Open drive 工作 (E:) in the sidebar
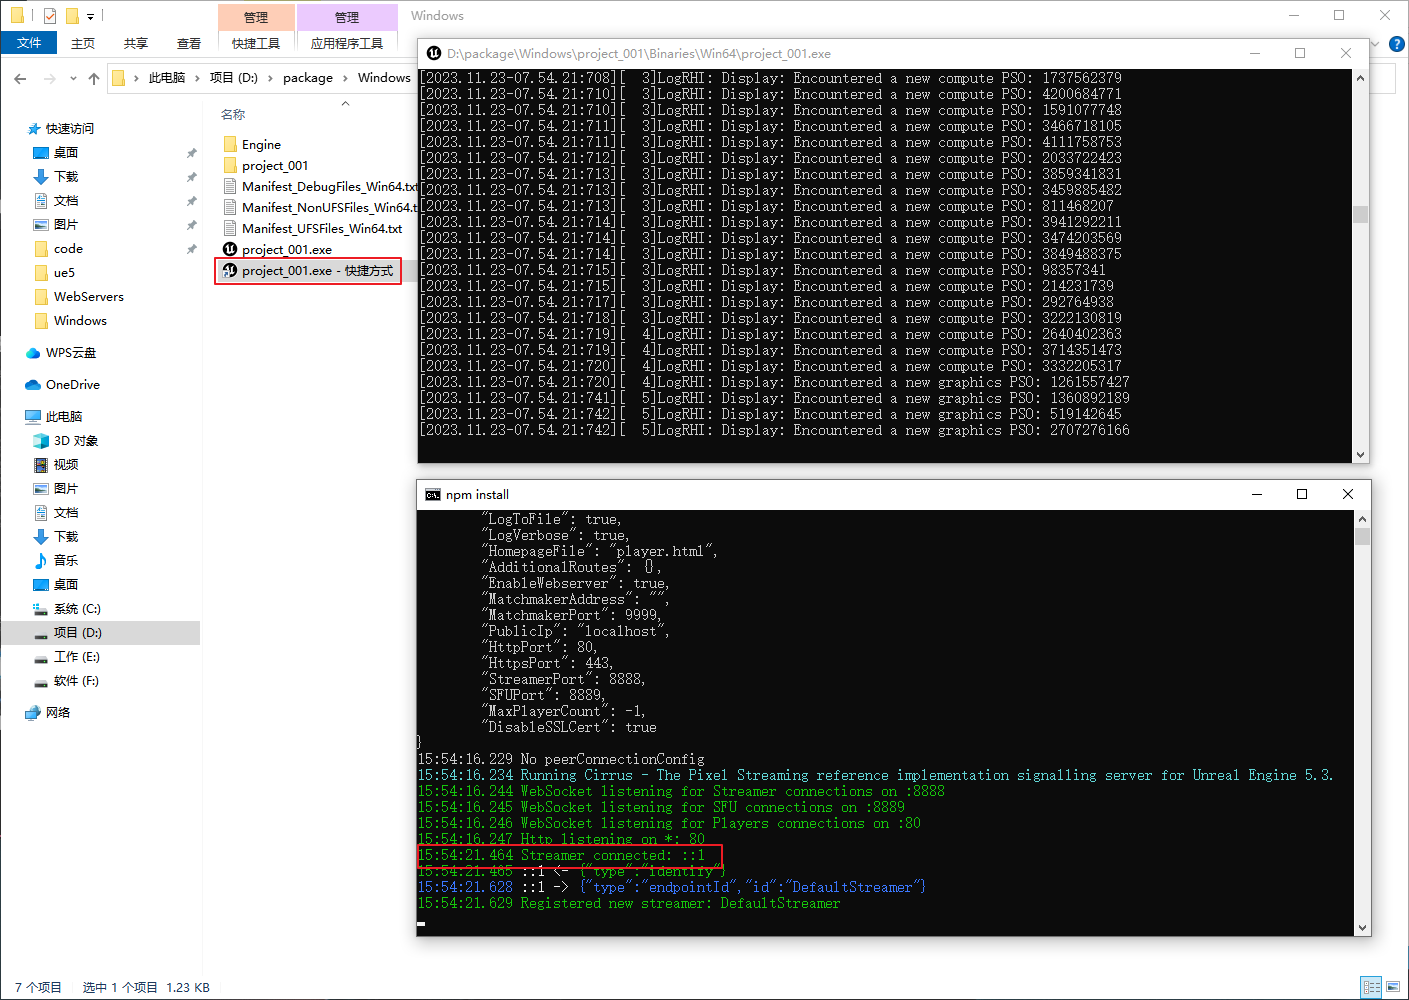The image size is (1409, 1000). pos(77,657)
